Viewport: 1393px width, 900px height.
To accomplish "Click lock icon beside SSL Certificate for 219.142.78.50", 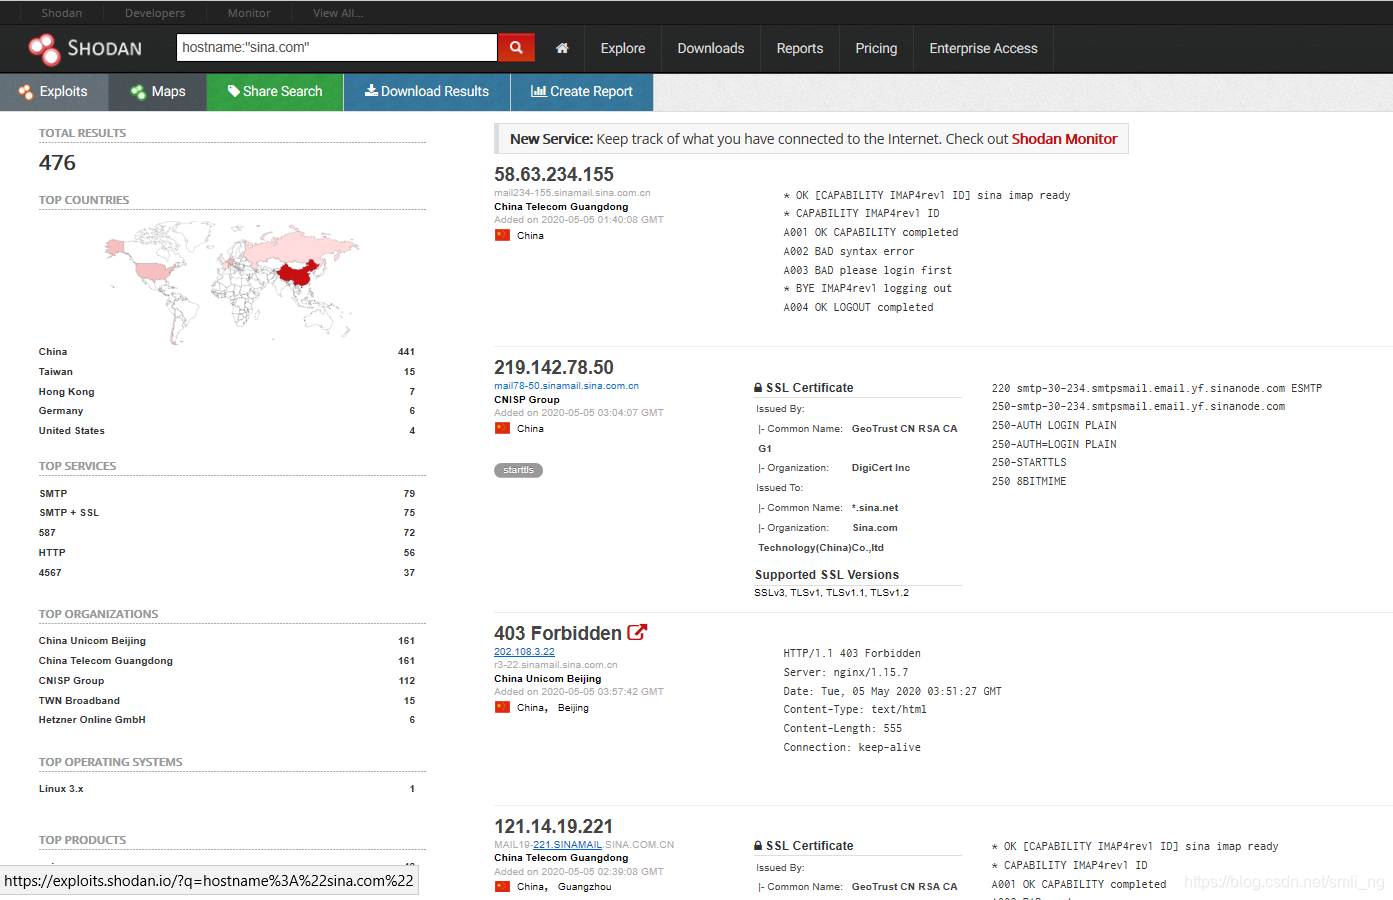I will (759, 388).
